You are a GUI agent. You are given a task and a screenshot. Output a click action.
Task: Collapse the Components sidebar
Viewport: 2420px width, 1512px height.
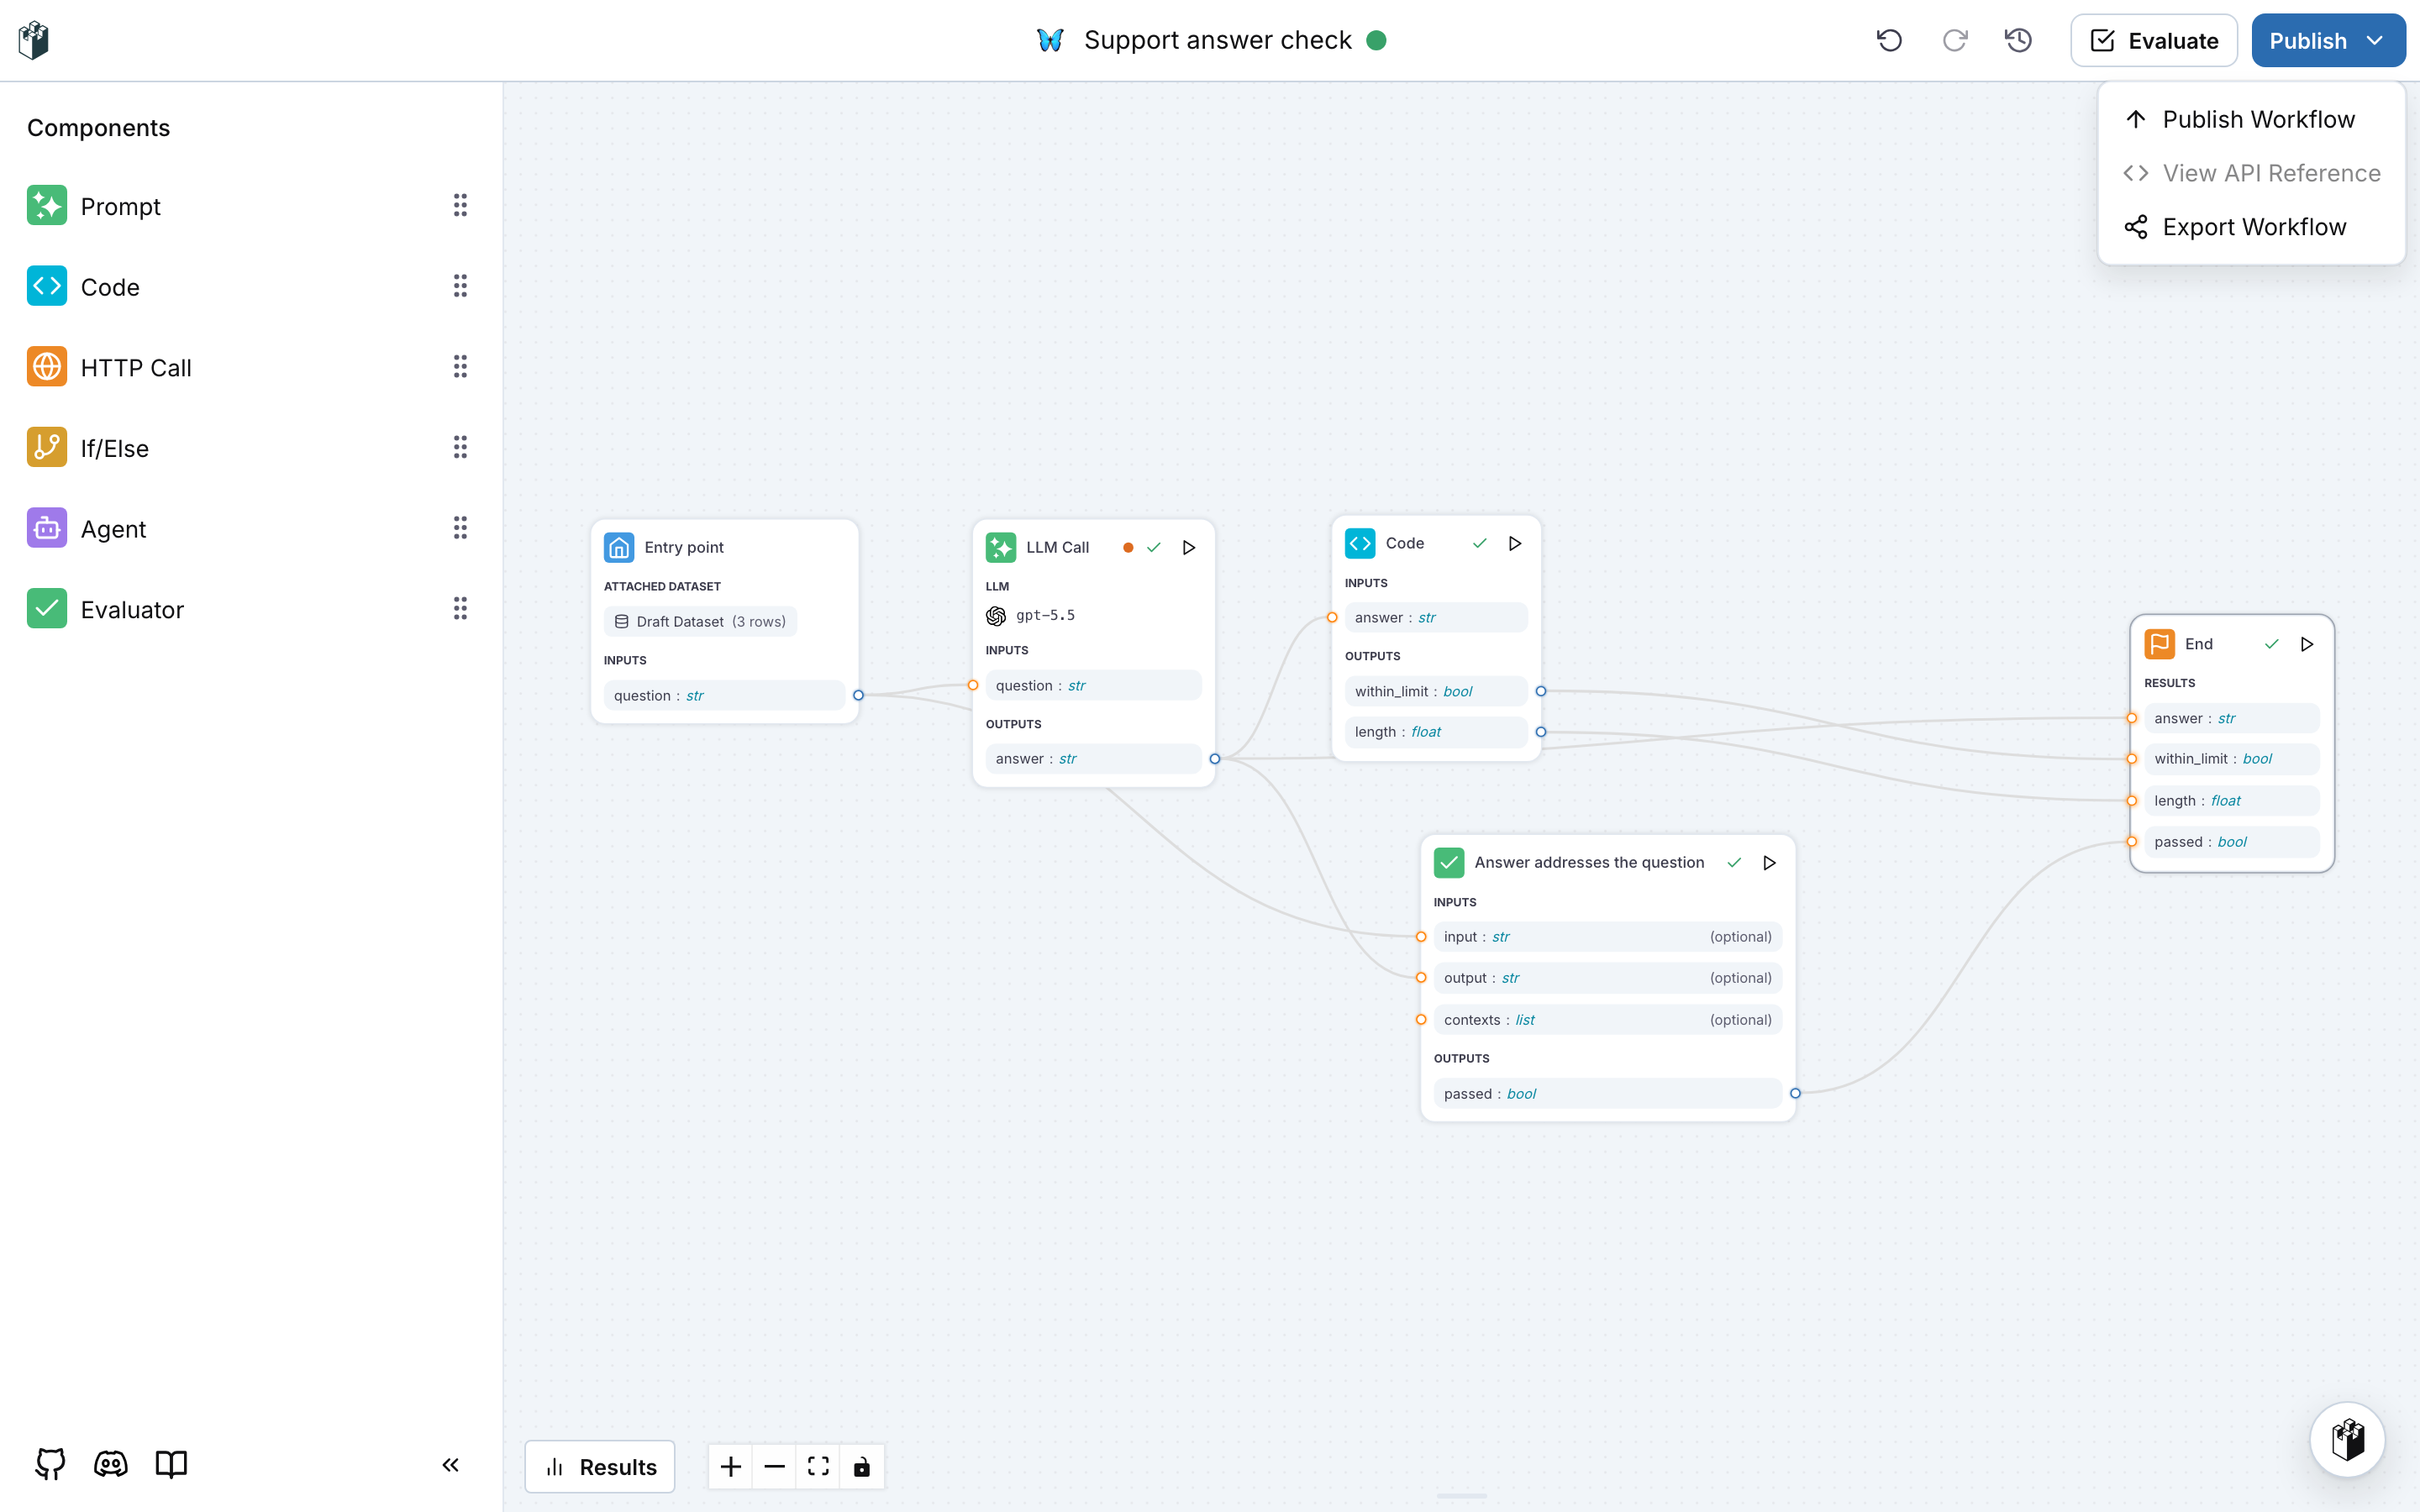coord(451,1465)
